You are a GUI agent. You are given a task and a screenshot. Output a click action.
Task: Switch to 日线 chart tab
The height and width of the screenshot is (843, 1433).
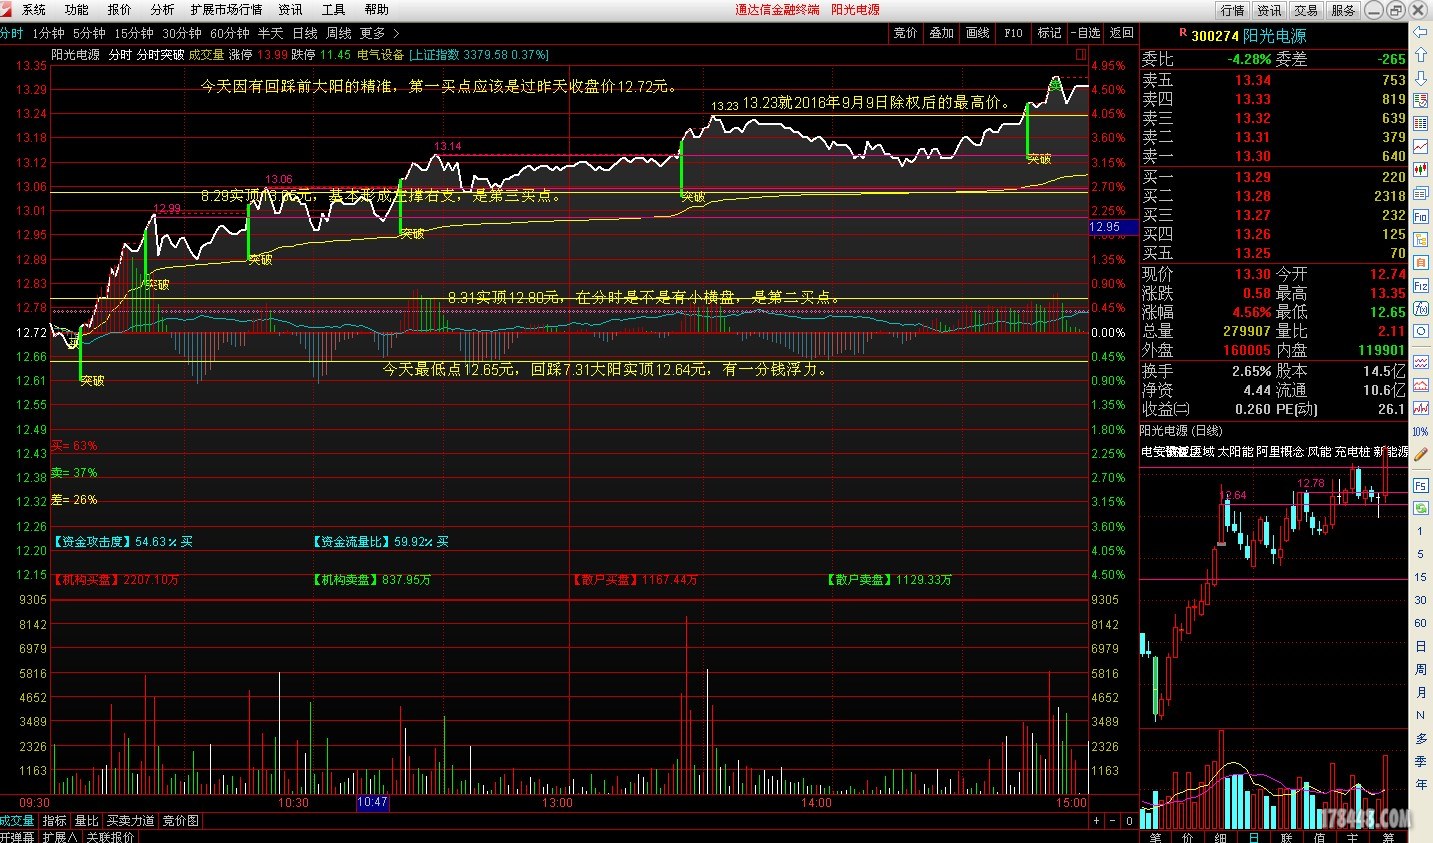pyautogui.click(x=305, y=33)
